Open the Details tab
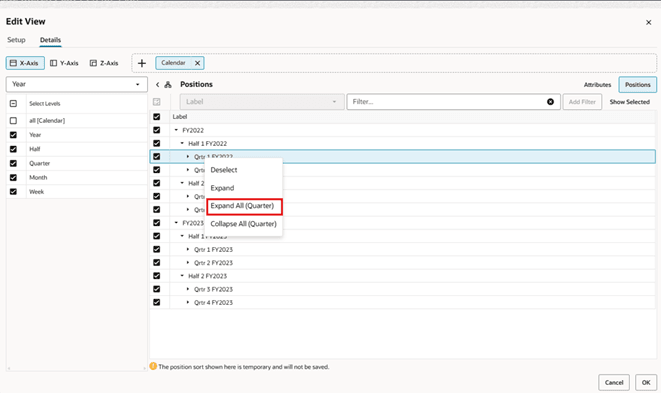Image resolution: width=661 pixels, height=393 pixels. (50, 40)
